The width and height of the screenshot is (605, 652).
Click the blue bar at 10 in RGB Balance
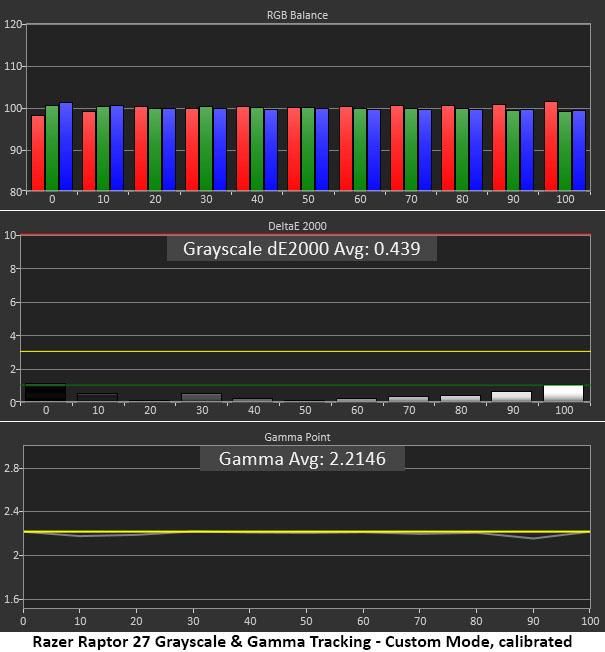tap(117, 148)
